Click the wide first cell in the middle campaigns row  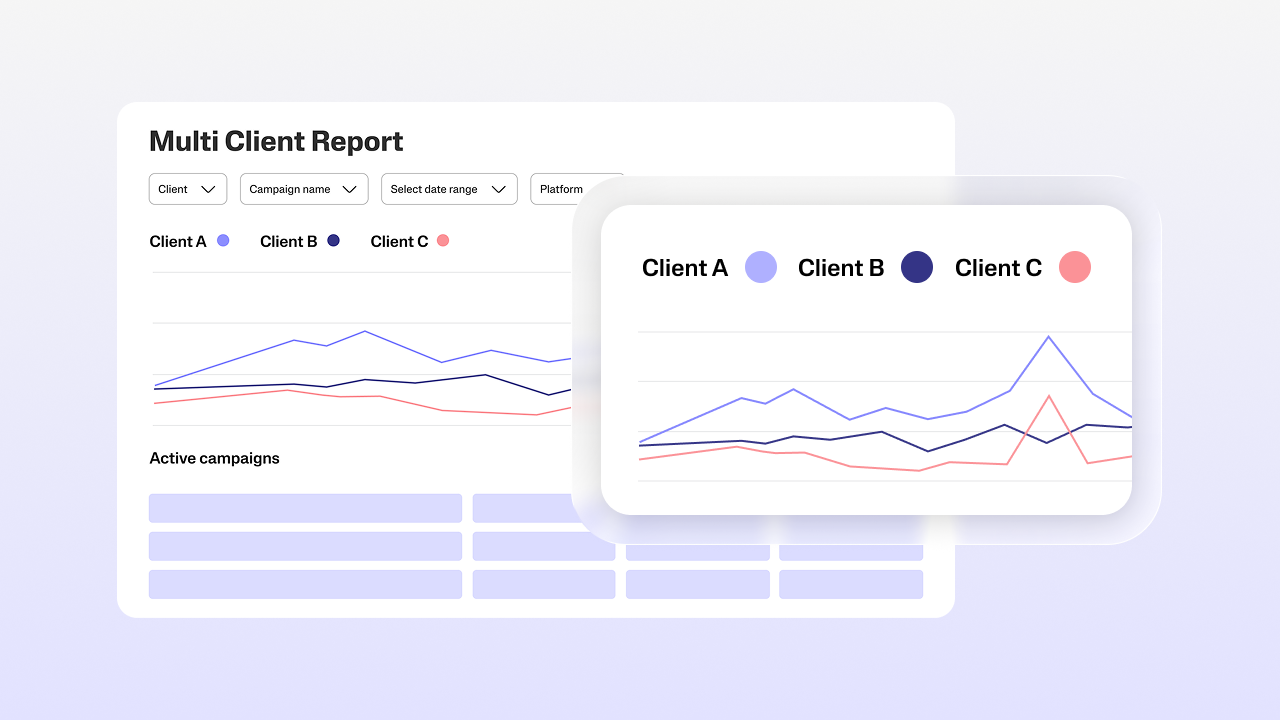point(305,546)
